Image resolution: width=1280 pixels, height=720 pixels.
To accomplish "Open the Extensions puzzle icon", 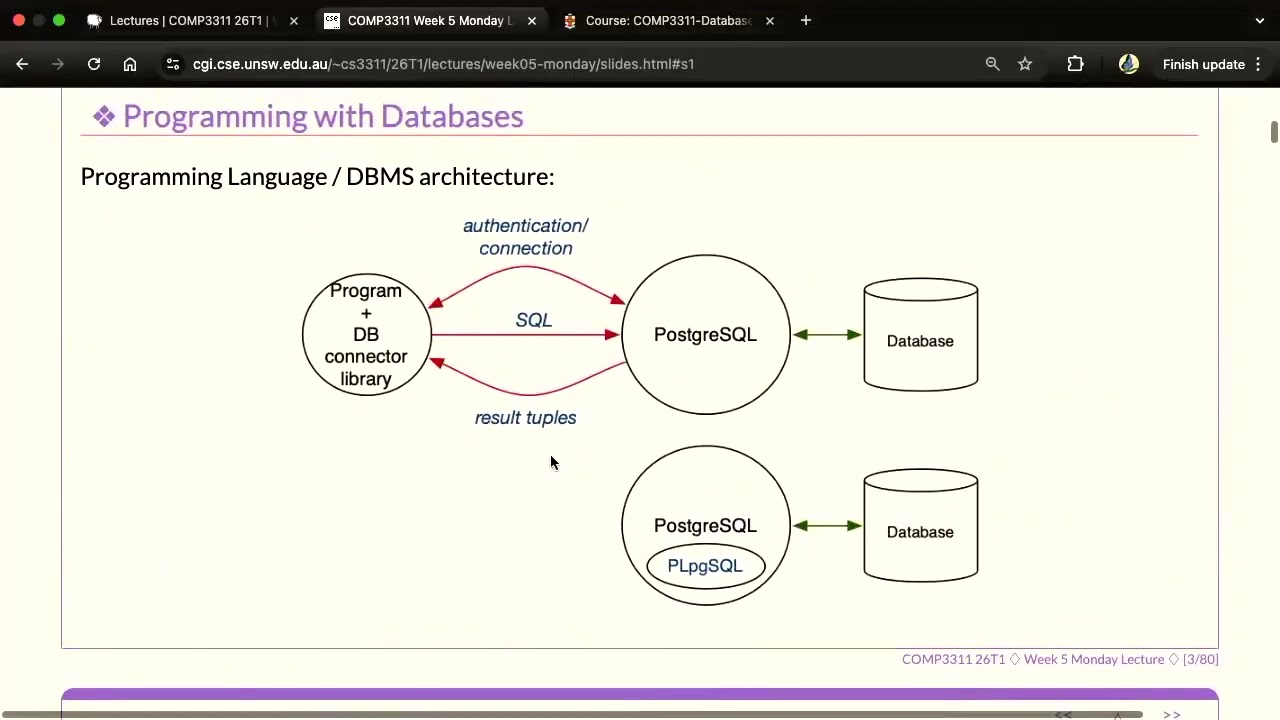I will click(x=1075, y=64).
